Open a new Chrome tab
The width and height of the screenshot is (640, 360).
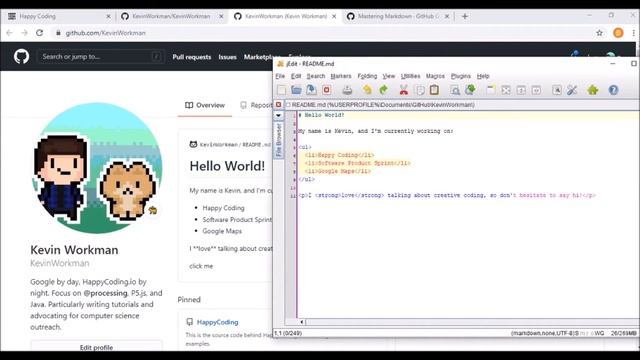pos(464,16)
